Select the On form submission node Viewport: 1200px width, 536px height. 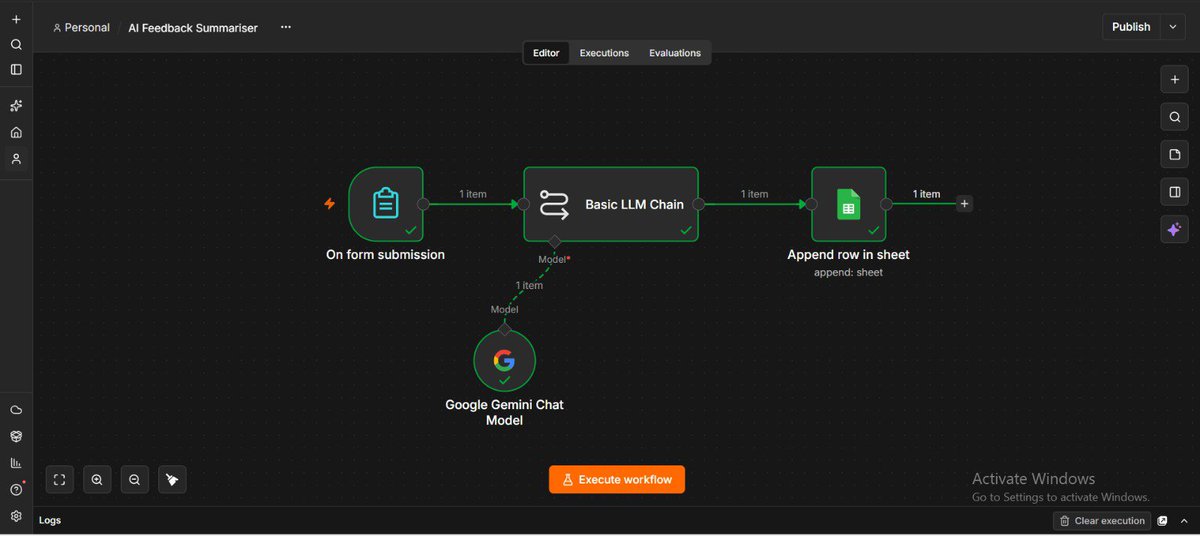pos(386,204)
